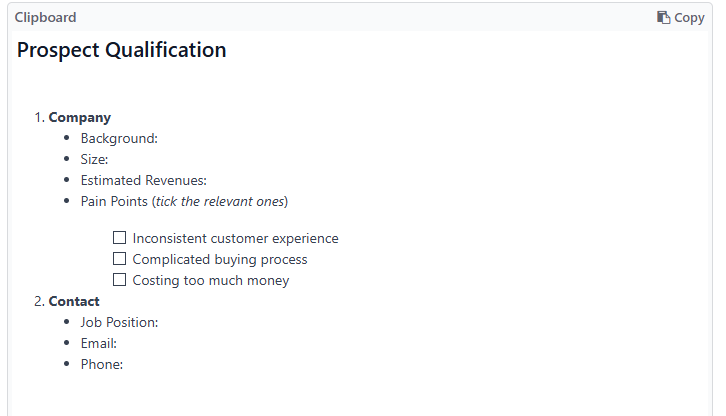Click the Clipboard panel title
The width and height of the screenshot is (726, 416).
coord(45,17)
